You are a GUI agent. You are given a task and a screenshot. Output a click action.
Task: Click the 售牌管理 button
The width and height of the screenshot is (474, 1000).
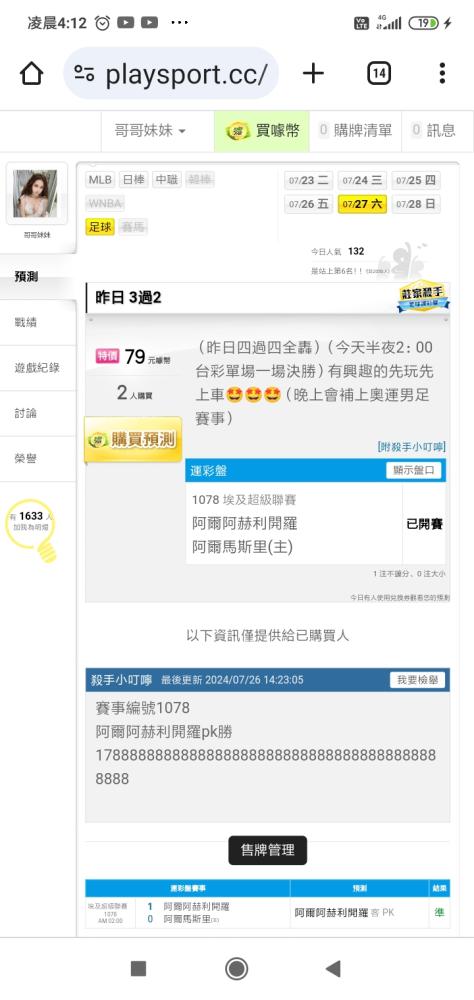point(268,850)
